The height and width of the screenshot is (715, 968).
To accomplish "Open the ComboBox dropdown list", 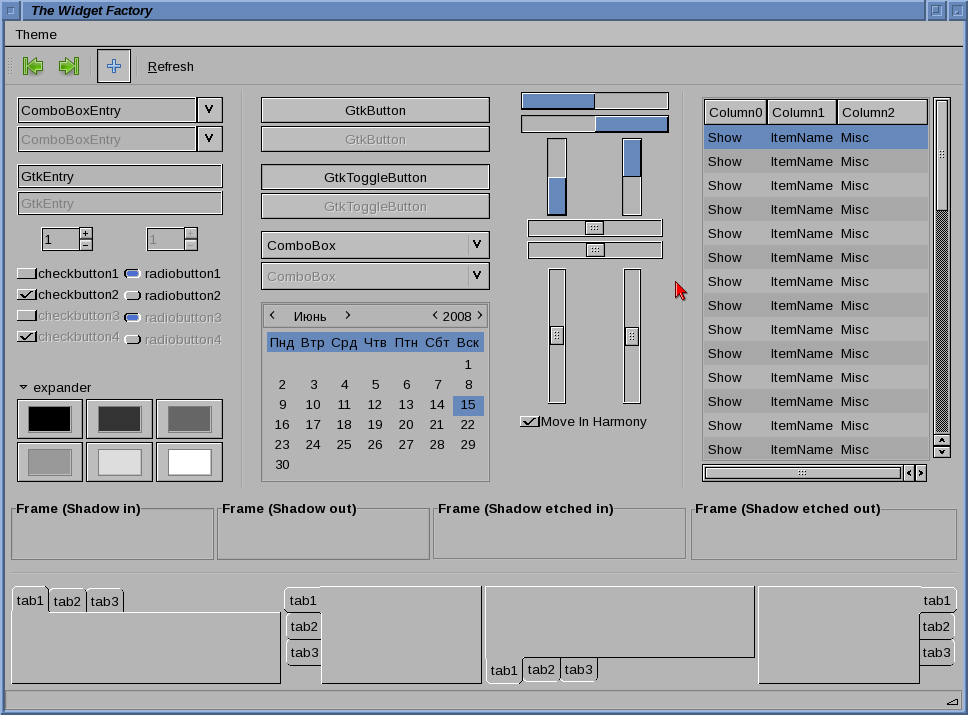I will (x=479, y=244).
